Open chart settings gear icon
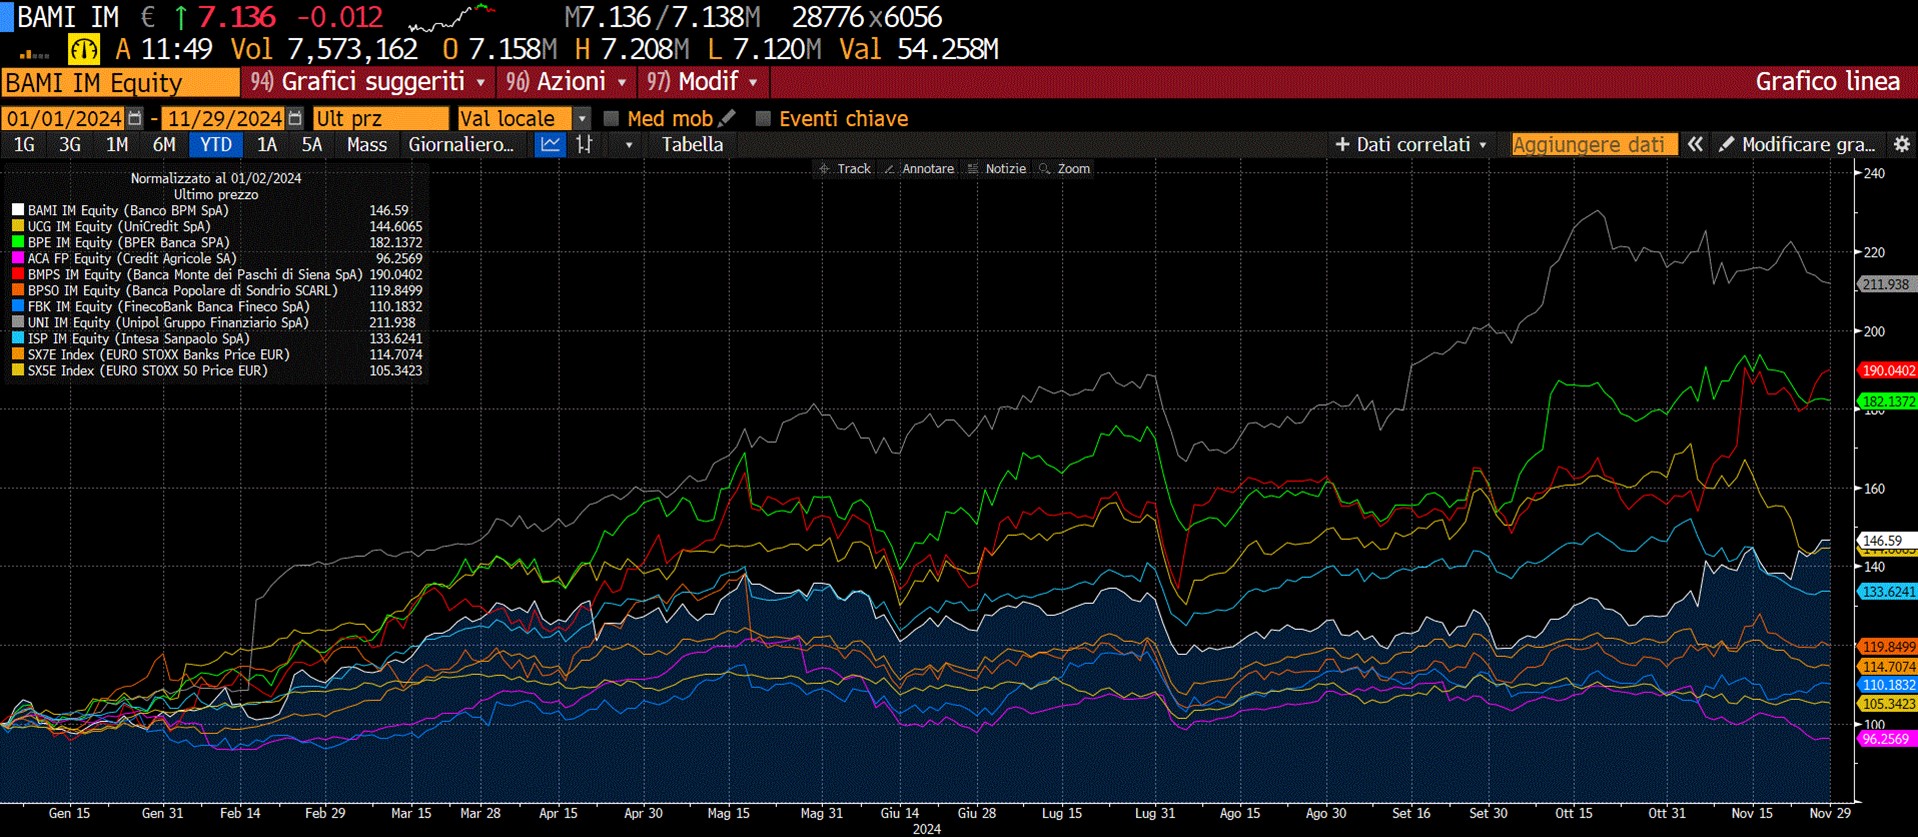 [x=1902, y=144]
